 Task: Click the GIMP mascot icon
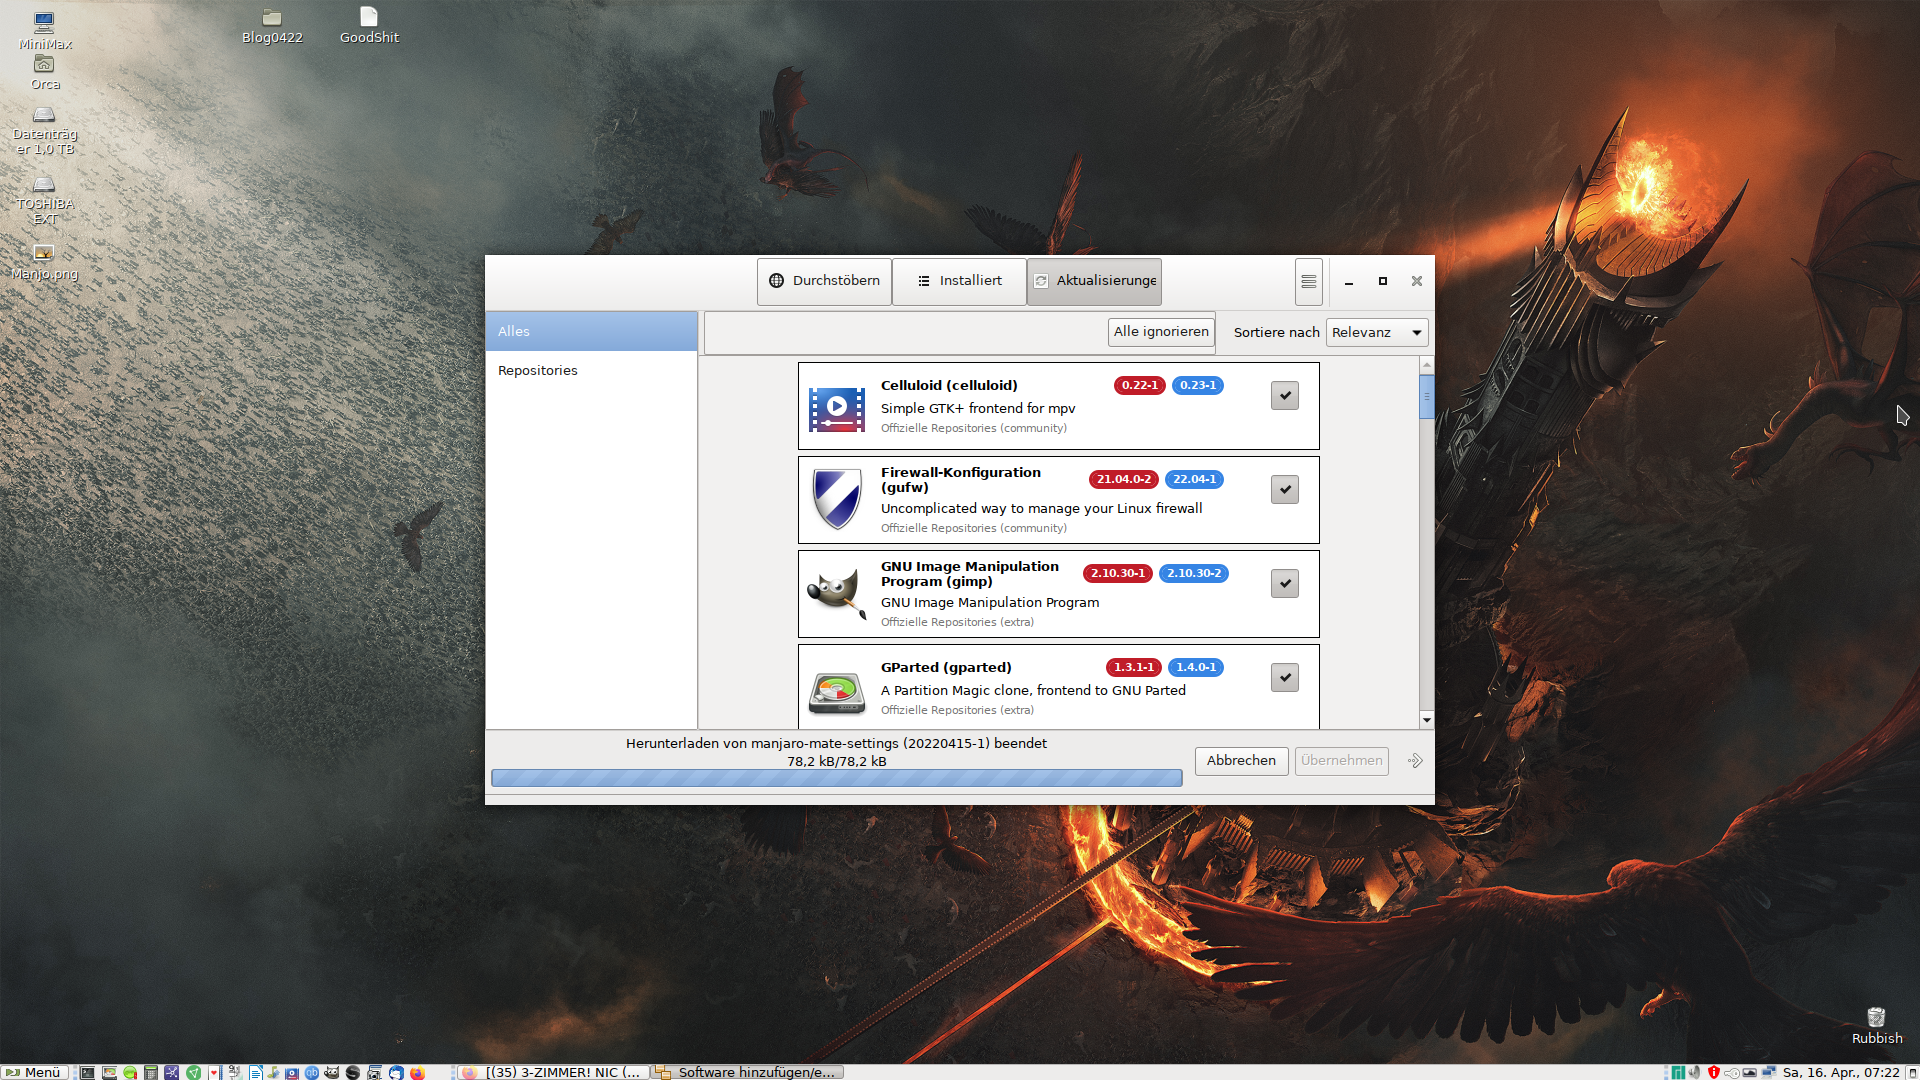coord(837,593)
